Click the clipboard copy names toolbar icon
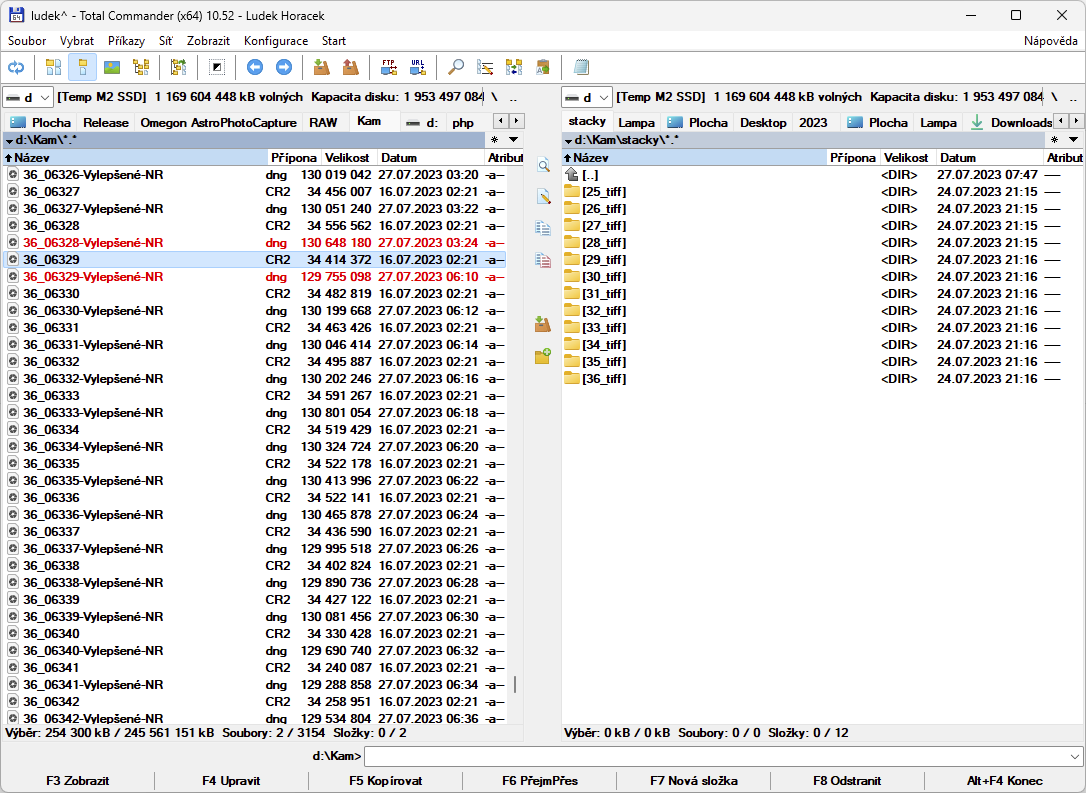Viewport: 1086px width, 793px height. (543, 67)
